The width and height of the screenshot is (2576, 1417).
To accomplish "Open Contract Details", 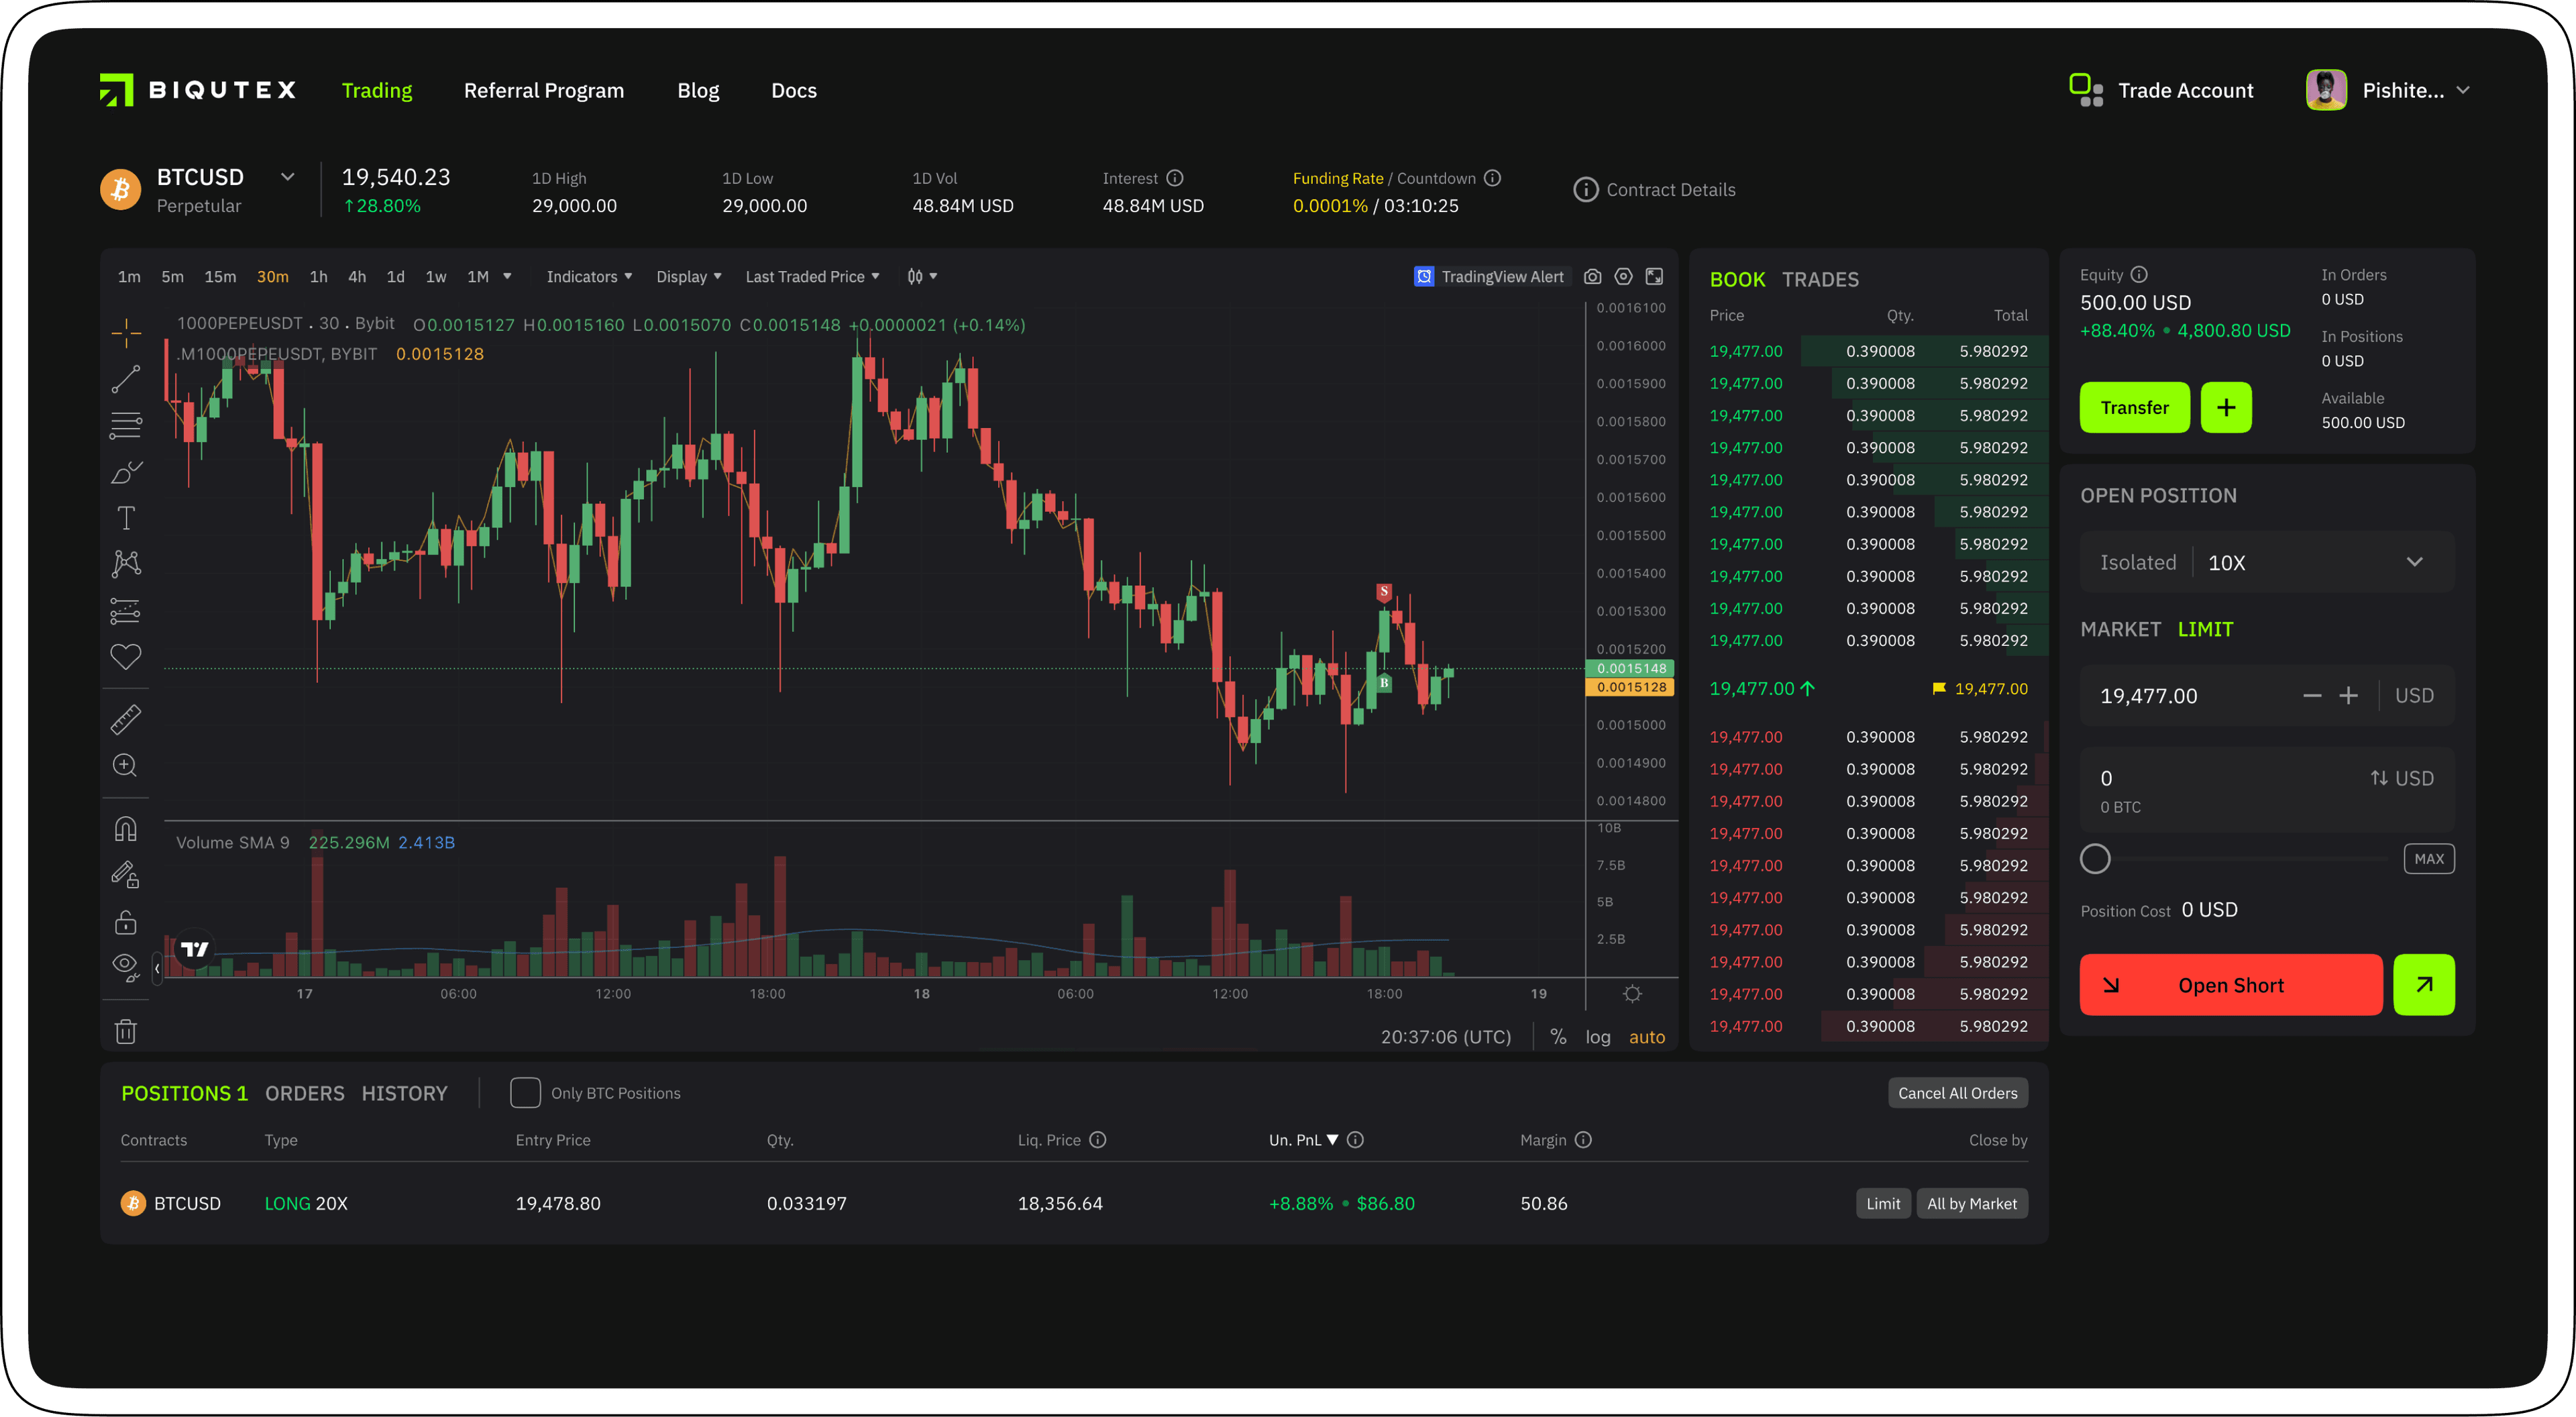I will (x=1655, y=190).
